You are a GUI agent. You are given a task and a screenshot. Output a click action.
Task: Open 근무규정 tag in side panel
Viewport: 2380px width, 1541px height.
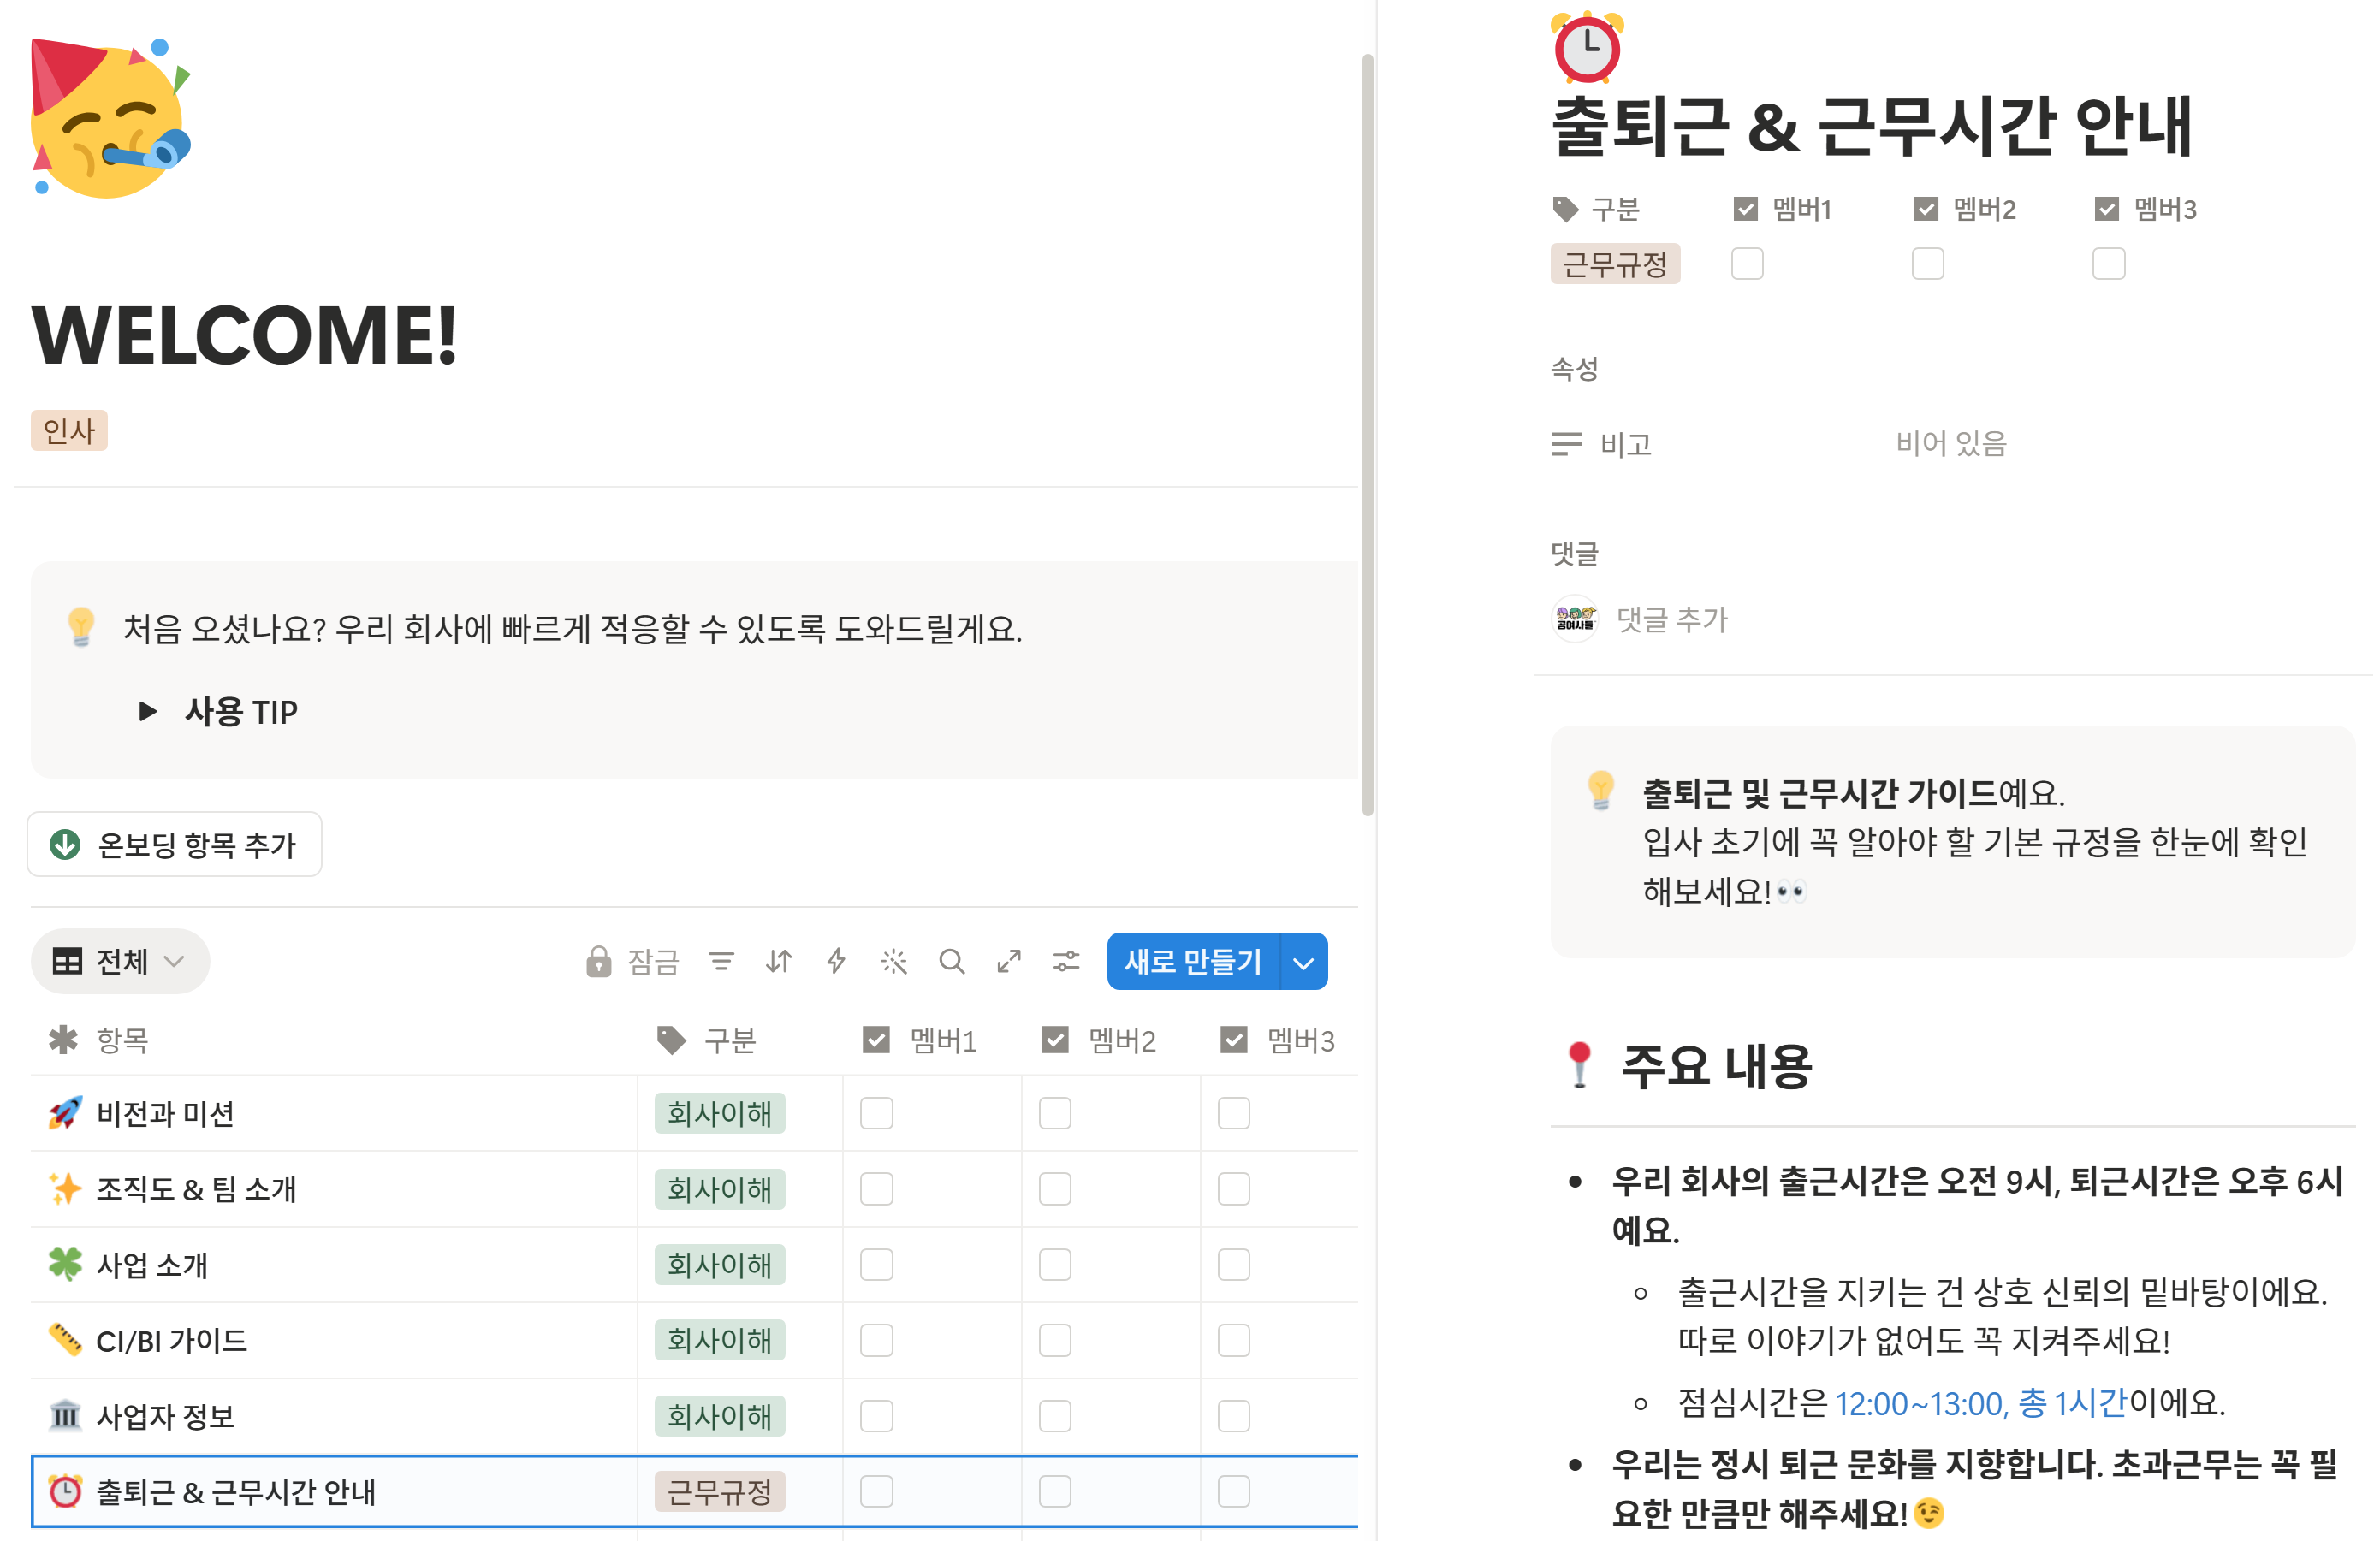(1615, 264)
